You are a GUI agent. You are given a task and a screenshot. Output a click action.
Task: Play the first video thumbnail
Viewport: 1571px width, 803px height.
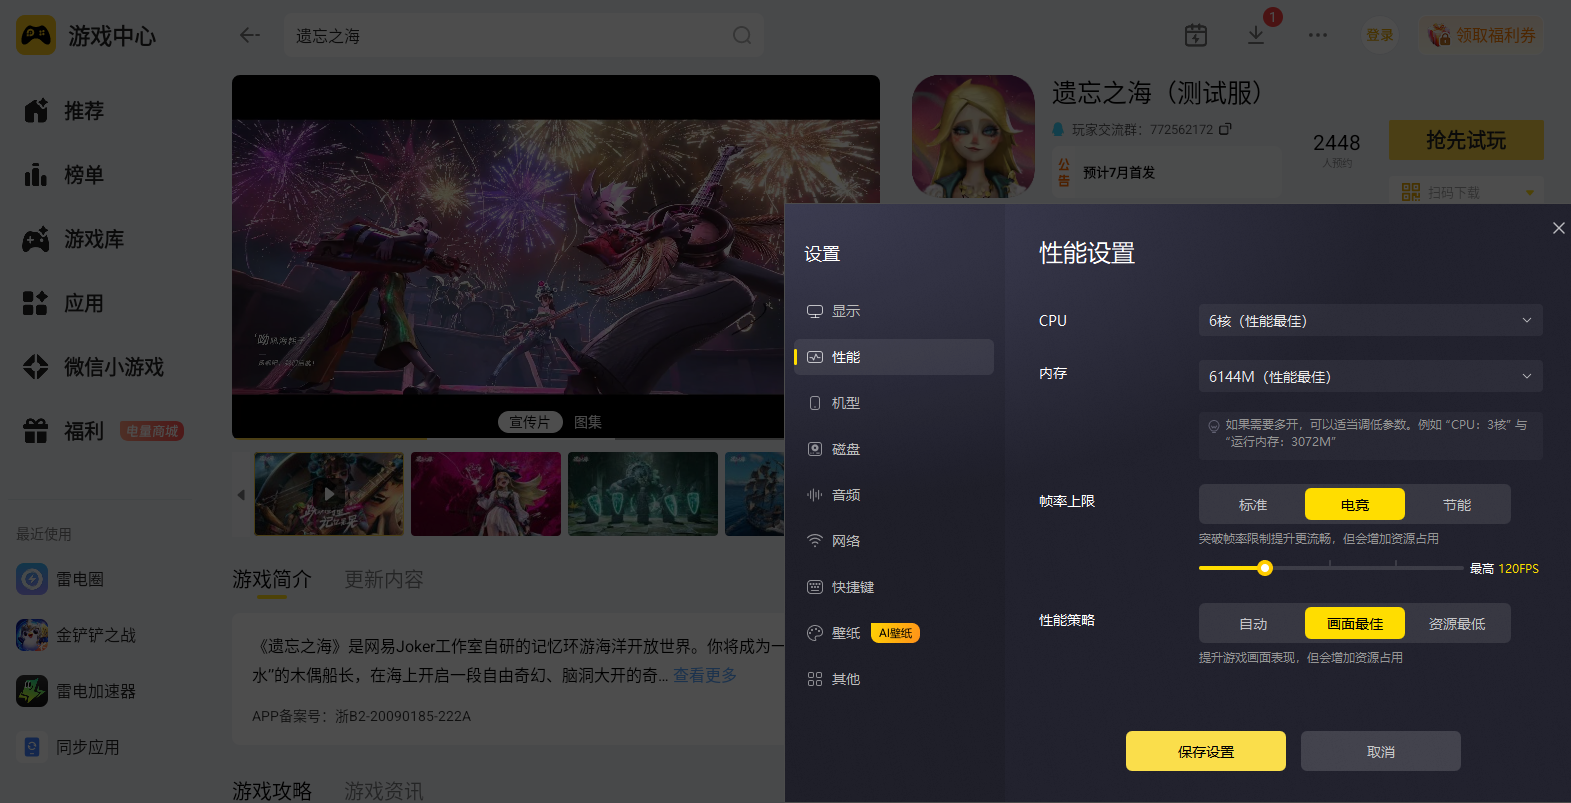coord(329,494)
